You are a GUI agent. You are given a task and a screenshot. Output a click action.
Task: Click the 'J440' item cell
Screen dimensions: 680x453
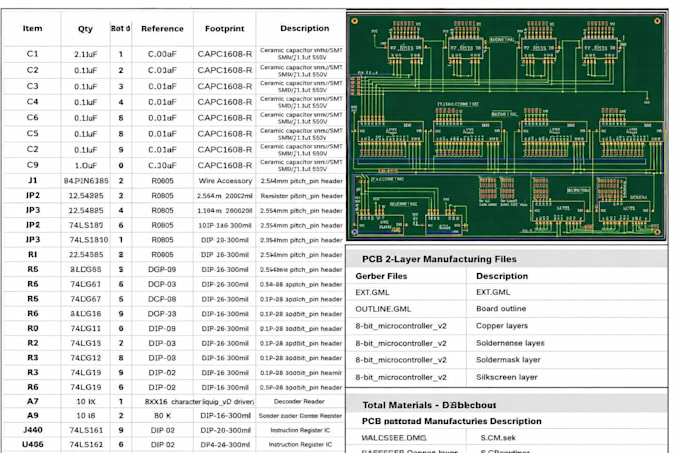point(33,430)
